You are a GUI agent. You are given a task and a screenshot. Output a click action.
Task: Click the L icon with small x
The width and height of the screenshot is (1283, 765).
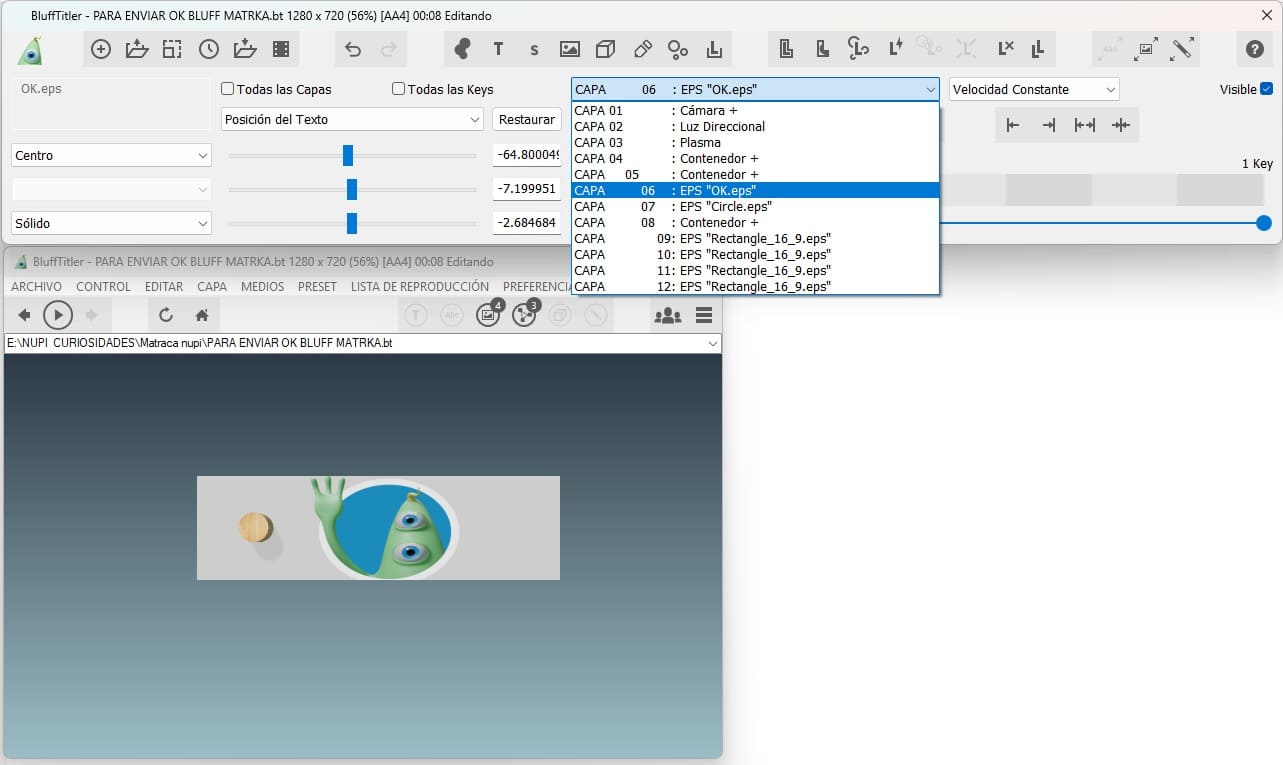(x=1005, y=48)
